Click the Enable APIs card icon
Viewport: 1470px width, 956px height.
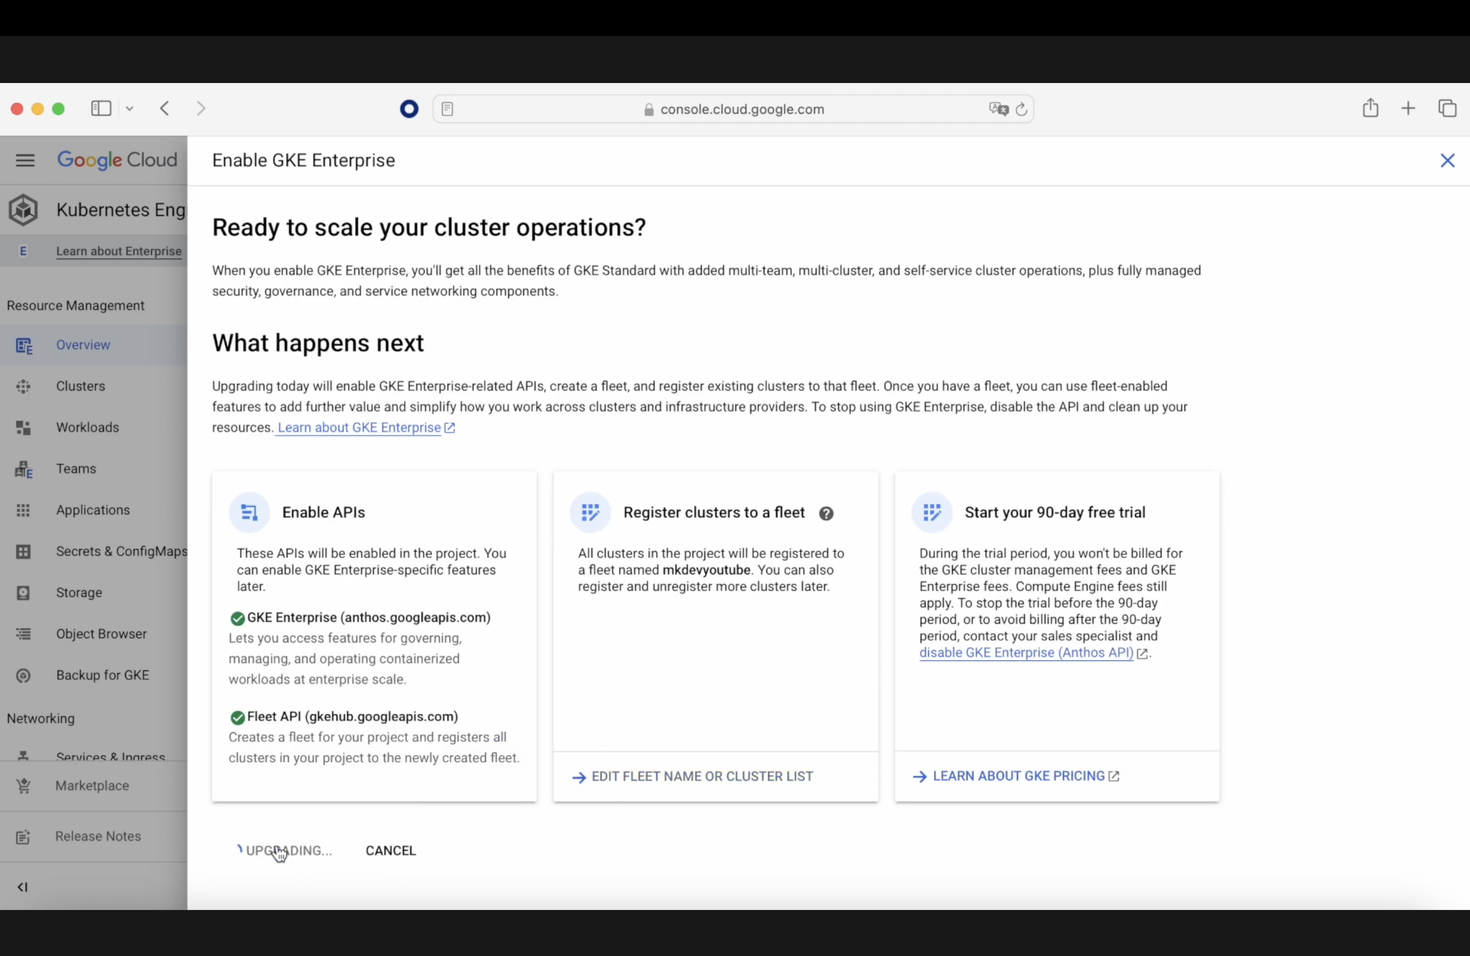pyautogui.click(x=249, y=512)
